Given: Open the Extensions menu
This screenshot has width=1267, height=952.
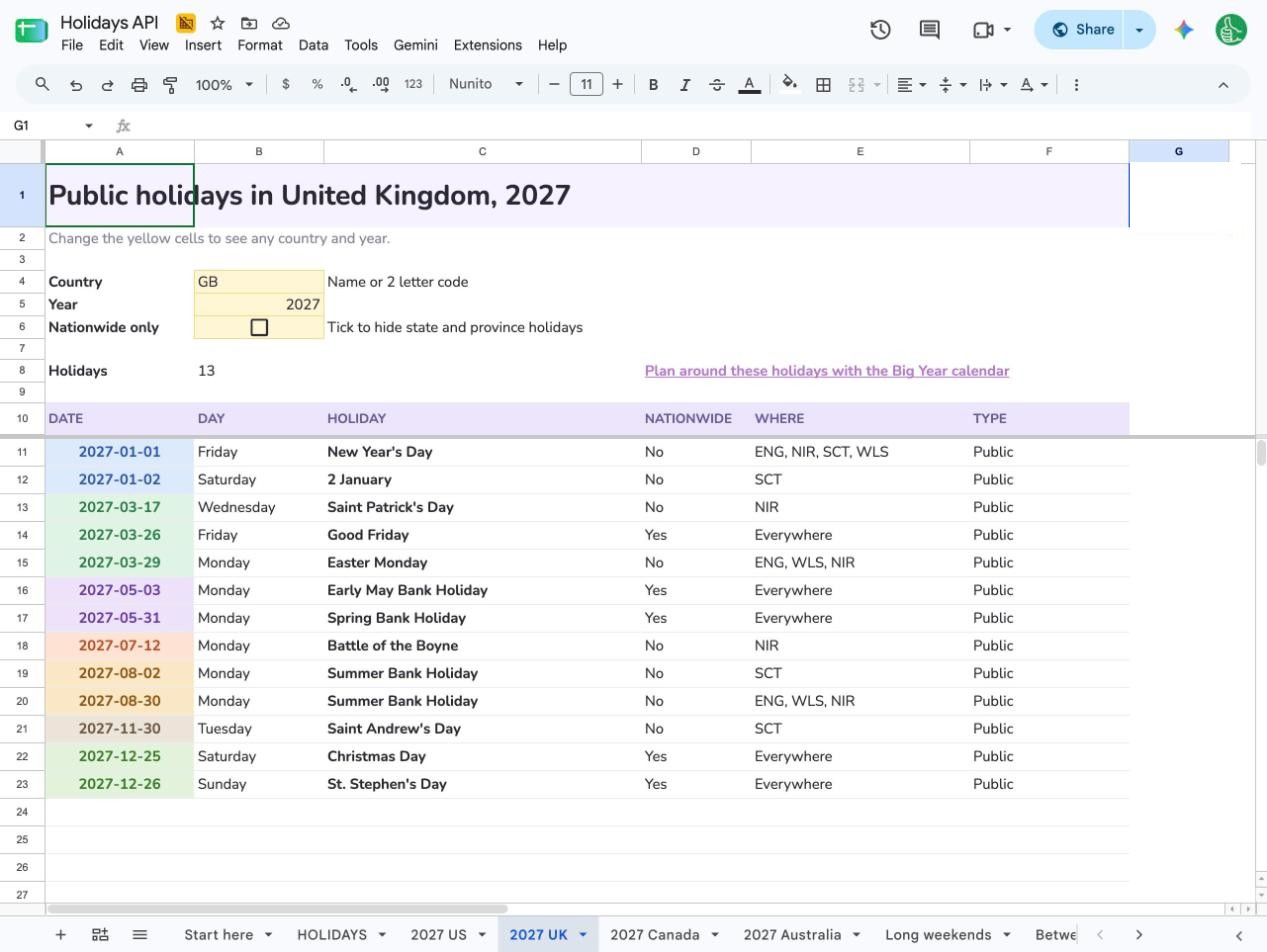Looking at the screenshot, I should pyautogui.click(x=488, y=45).
